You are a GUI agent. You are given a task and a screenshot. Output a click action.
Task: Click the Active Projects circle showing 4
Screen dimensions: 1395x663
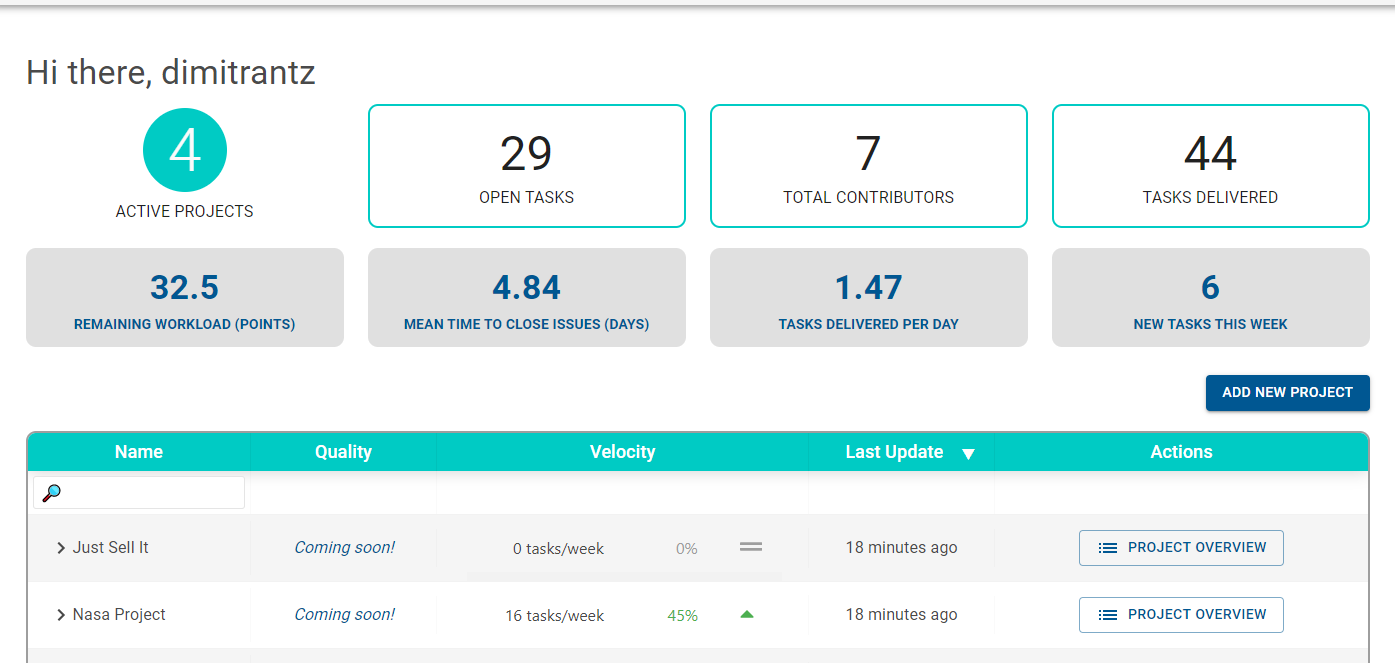coord(185,150)
